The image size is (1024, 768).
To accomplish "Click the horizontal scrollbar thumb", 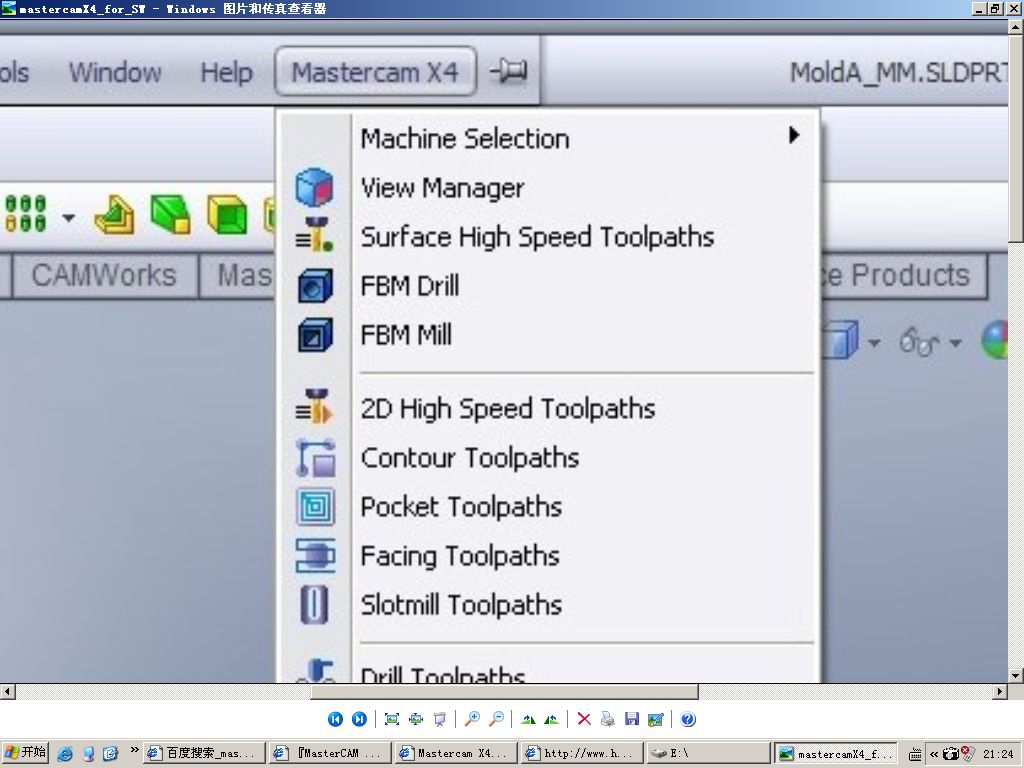I will (x=504, y=691).
